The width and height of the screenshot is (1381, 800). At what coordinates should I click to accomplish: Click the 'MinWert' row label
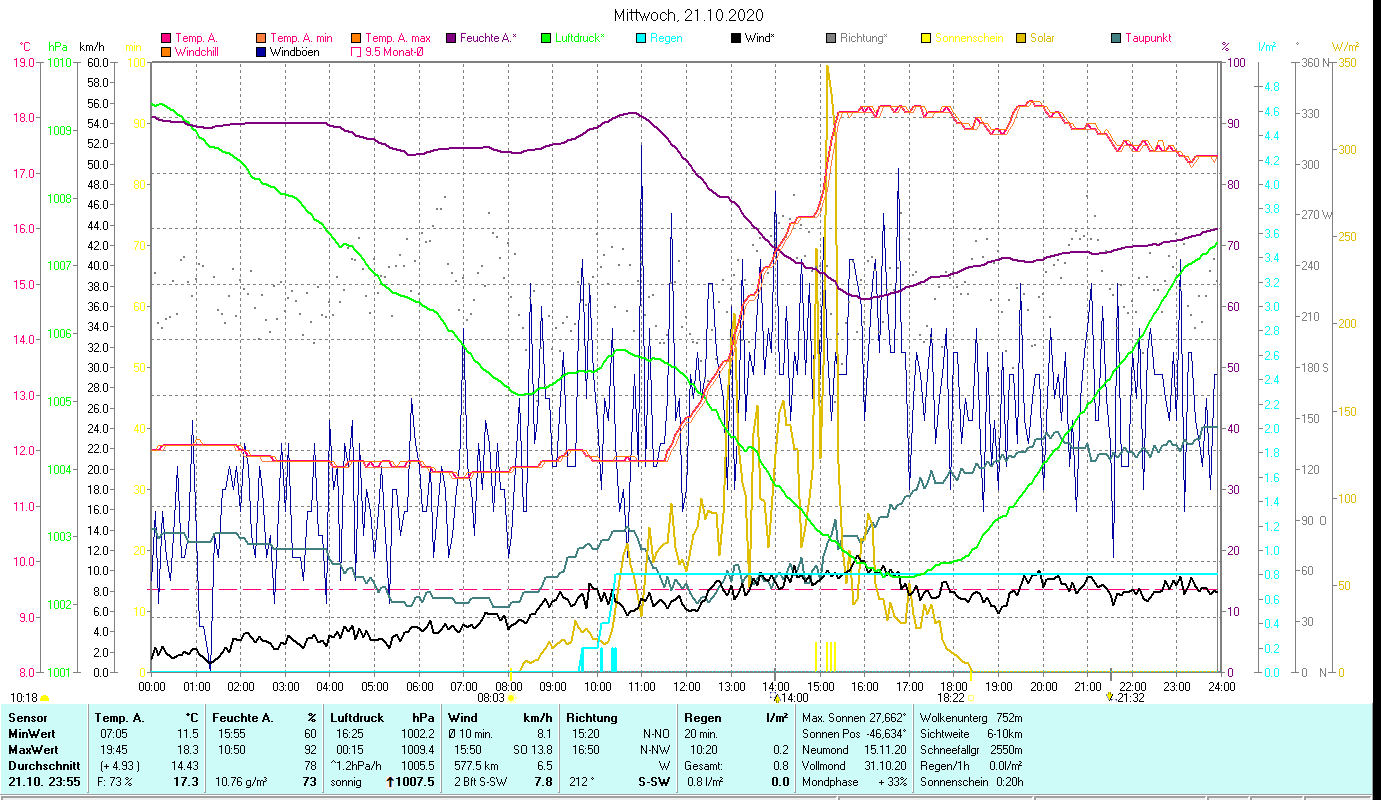[32, 734]
